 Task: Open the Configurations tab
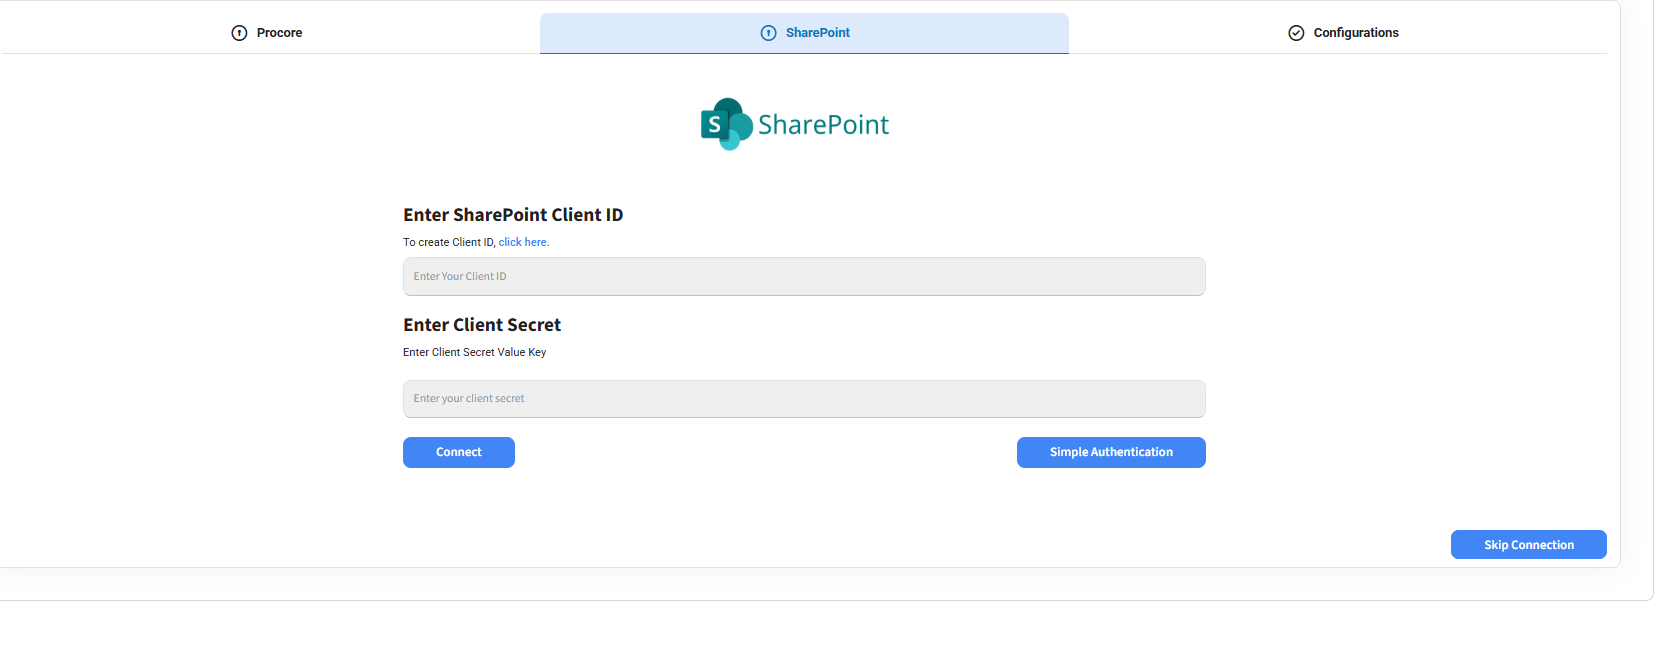1355,33
